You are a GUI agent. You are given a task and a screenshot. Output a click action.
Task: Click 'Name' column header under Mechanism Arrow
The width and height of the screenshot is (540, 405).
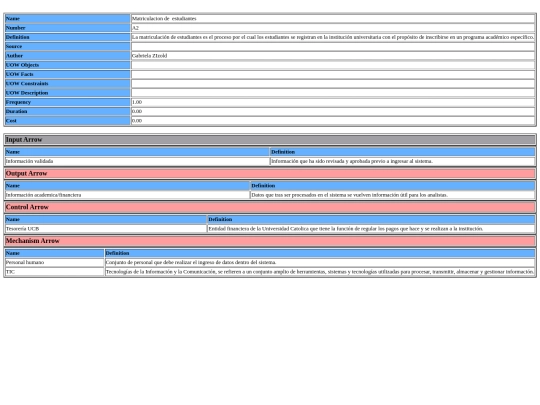point(54,253)
